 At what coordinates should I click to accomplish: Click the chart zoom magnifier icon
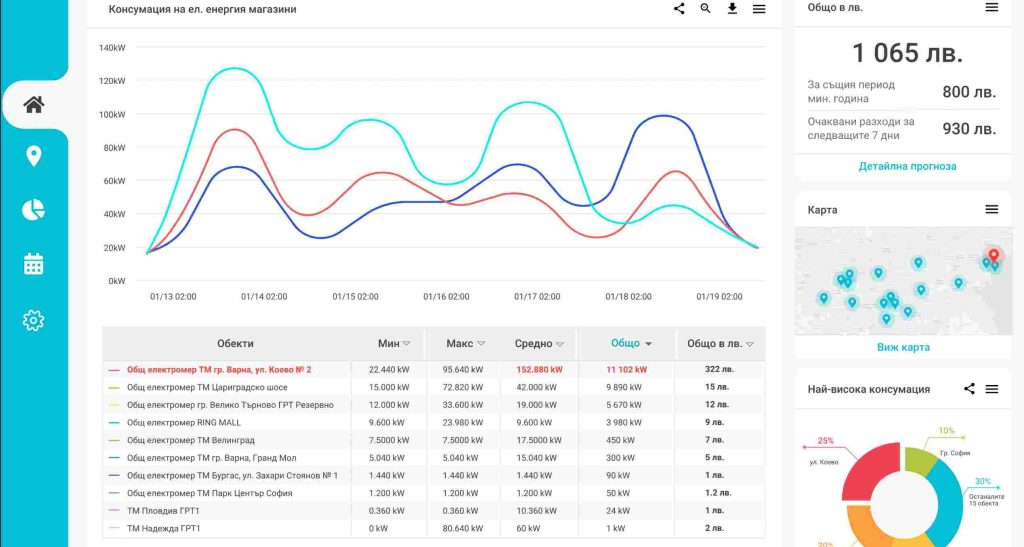[x=706, y=9]
